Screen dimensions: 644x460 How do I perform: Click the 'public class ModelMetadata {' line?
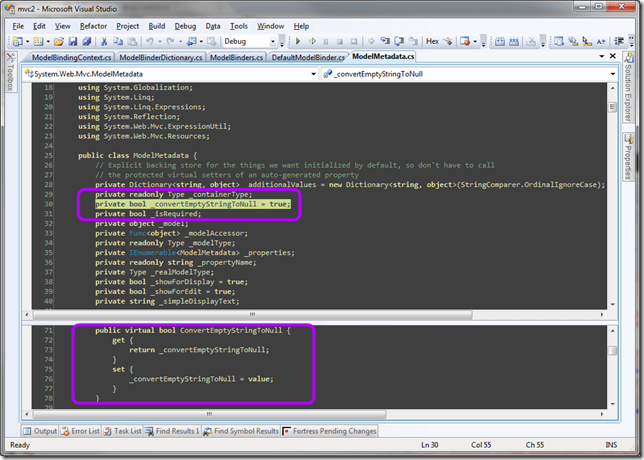coord(138,156)
